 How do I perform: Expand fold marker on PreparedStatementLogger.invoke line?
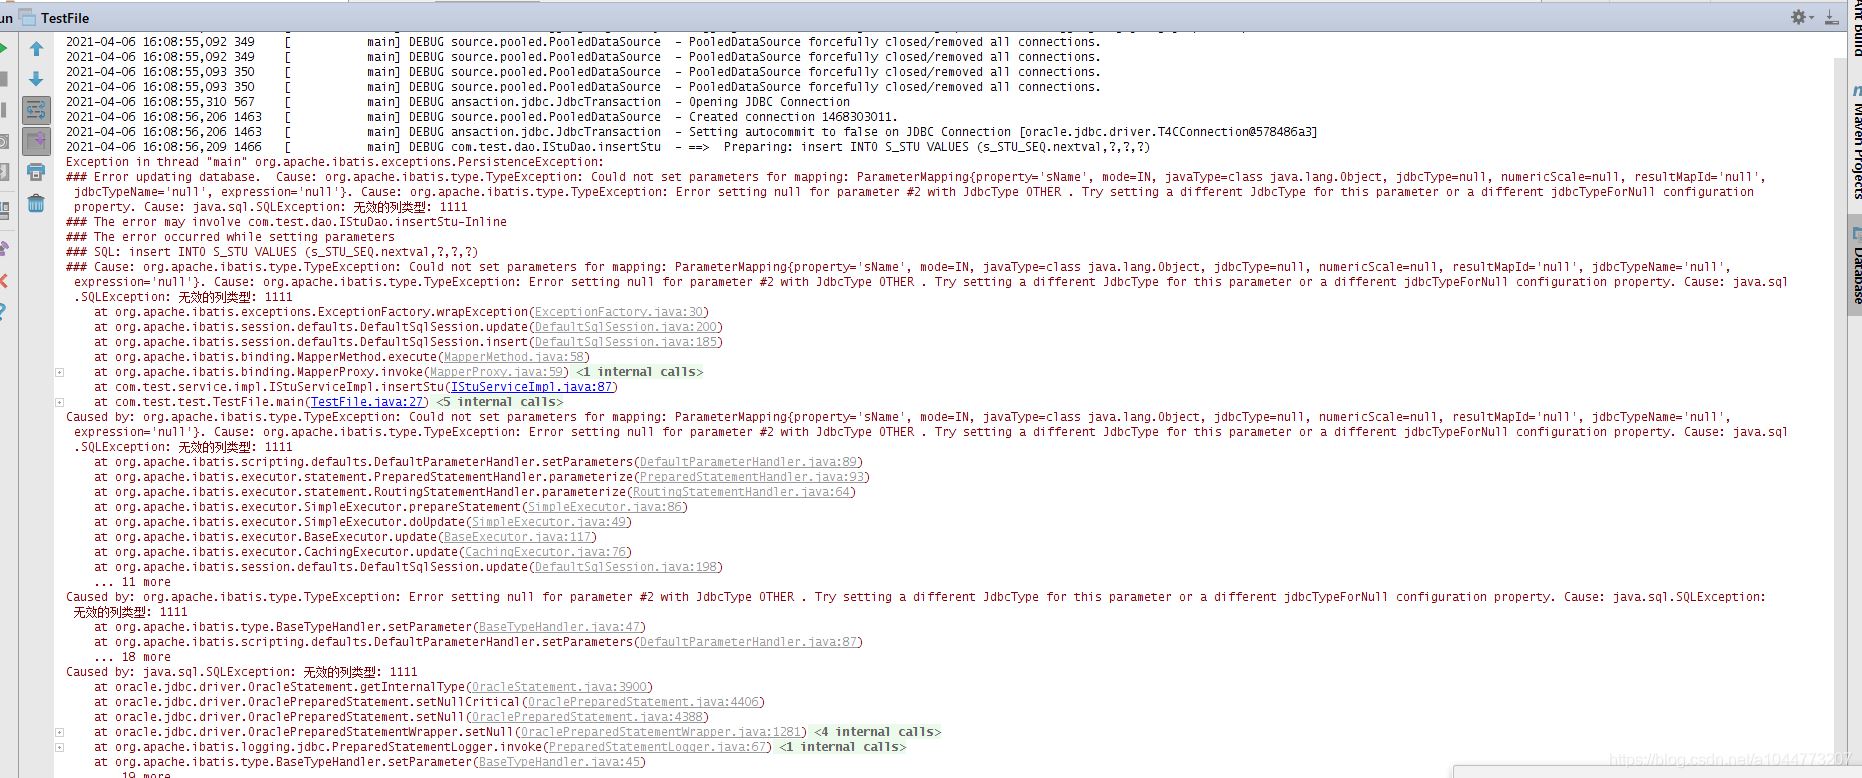click(x=59, y=747)
